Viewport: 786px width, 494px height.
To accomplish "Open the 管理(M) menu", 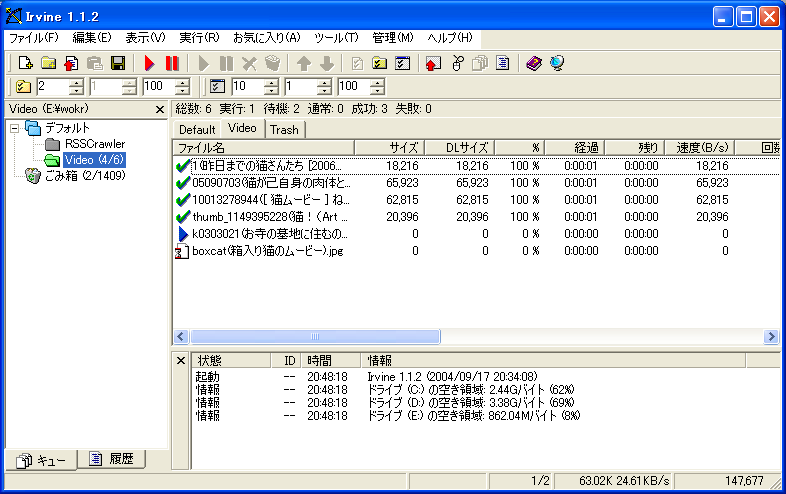I will coord(392,38).
